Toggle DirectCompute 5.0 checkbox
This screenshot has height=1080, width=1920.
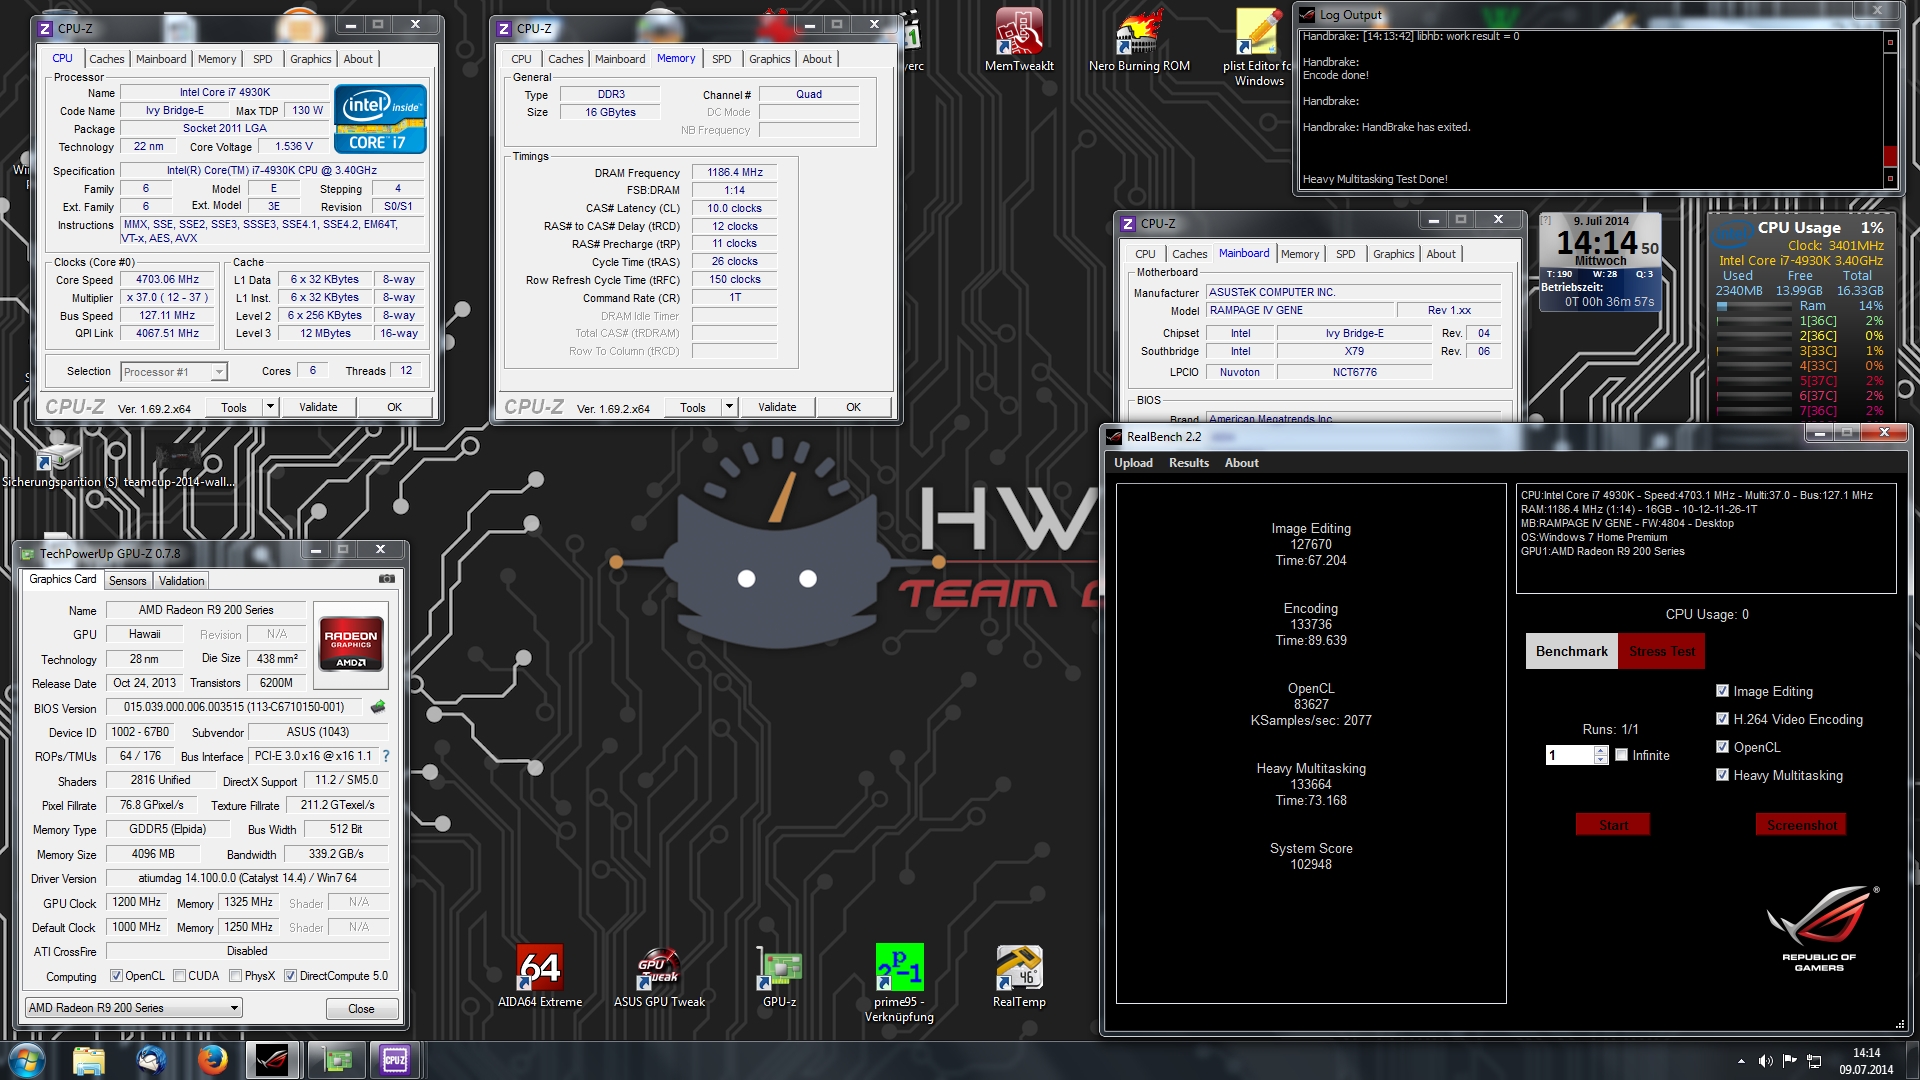290,976
